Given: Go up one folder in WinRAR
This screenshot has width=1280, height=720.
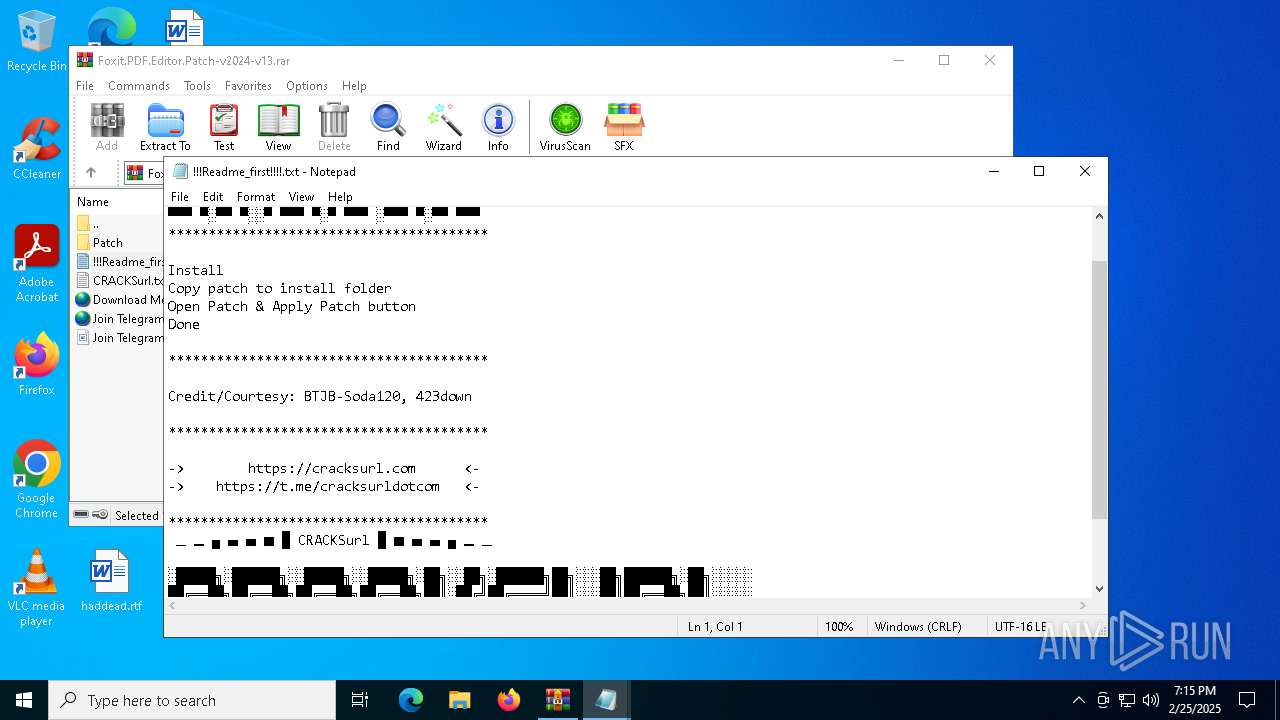Looking at the screenshot, I should pyautogui.click(x=91, y=173).
